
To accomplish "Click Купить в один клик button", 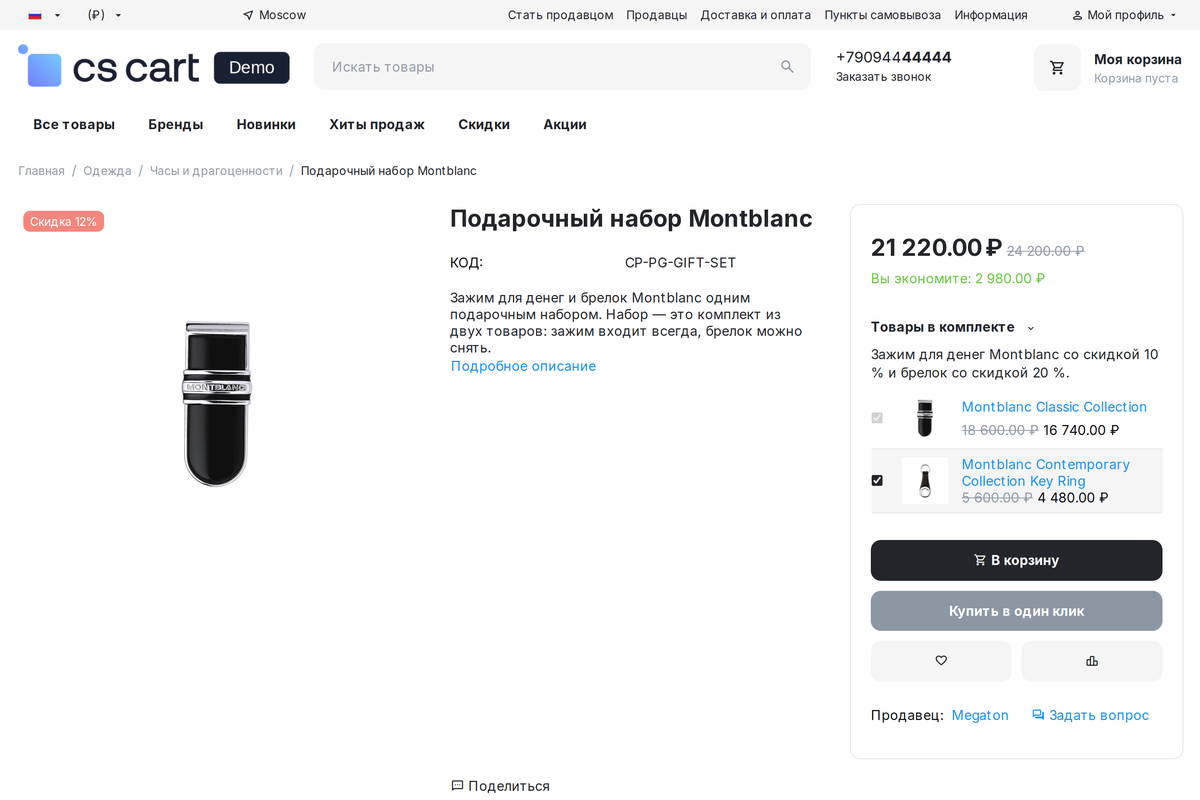I will tap(1016, 611).
